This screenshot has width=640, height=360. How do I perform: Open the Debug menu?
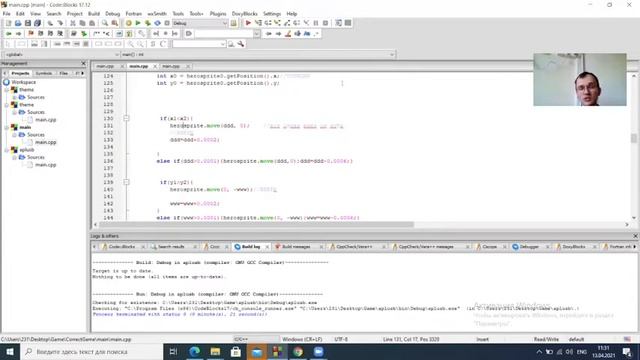pos(113,13)
